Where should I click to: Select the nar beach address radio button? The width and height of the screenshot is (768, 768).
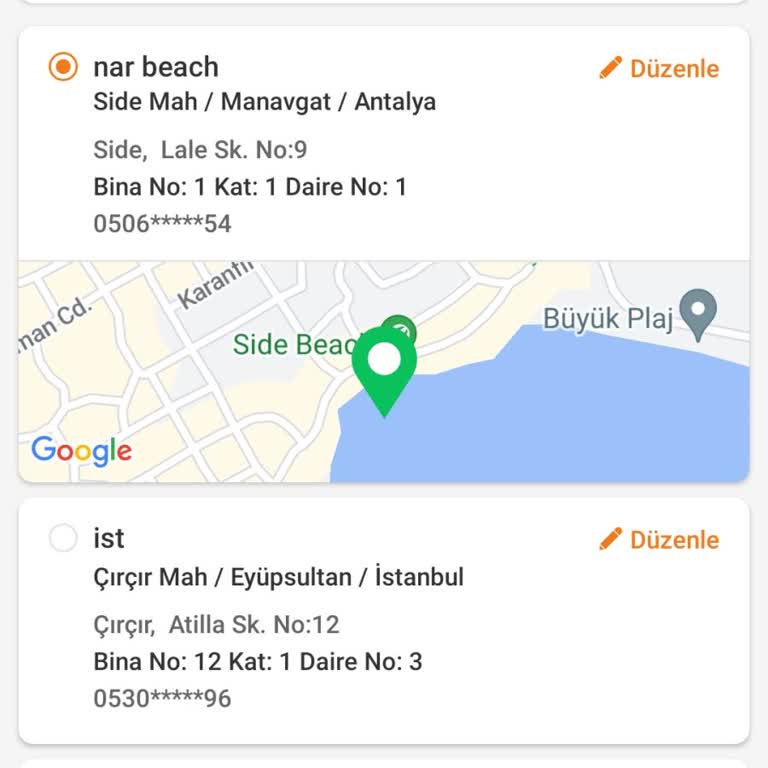click(x=63, y=67)
